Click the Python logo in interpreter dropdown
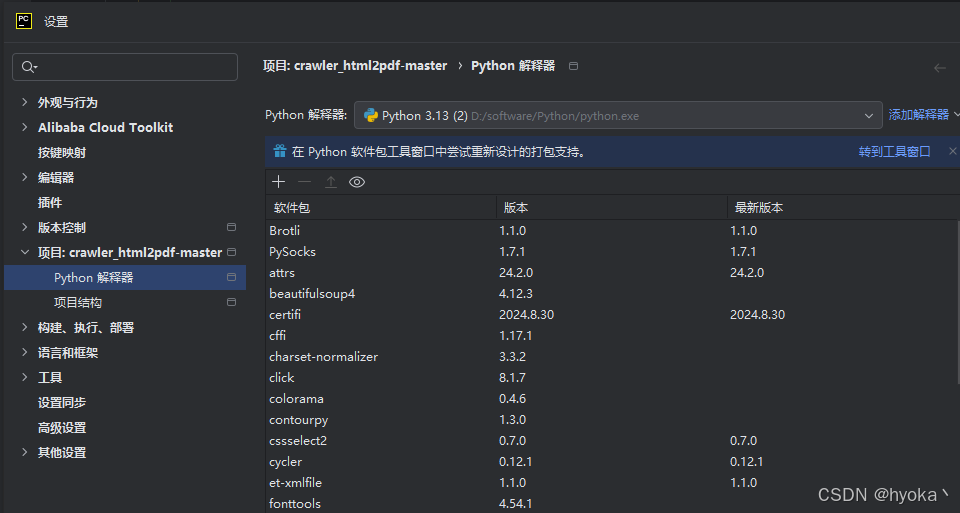 click(x=370, y=115)
